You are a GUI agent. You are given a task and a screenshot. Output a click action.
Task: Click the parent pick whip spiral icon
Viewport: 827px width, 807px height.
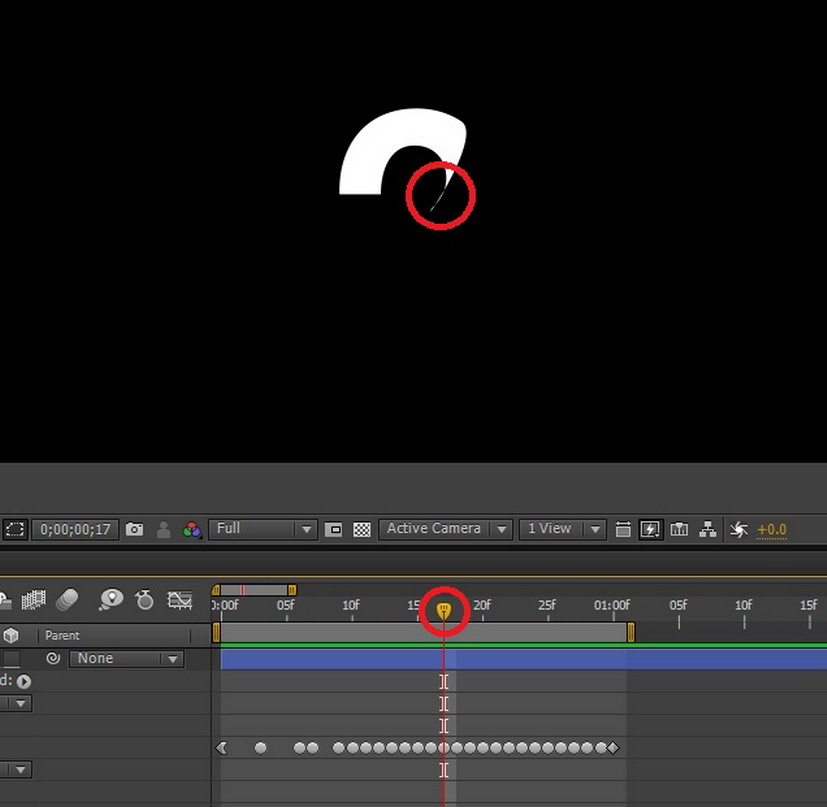click(x=53, y=658)
